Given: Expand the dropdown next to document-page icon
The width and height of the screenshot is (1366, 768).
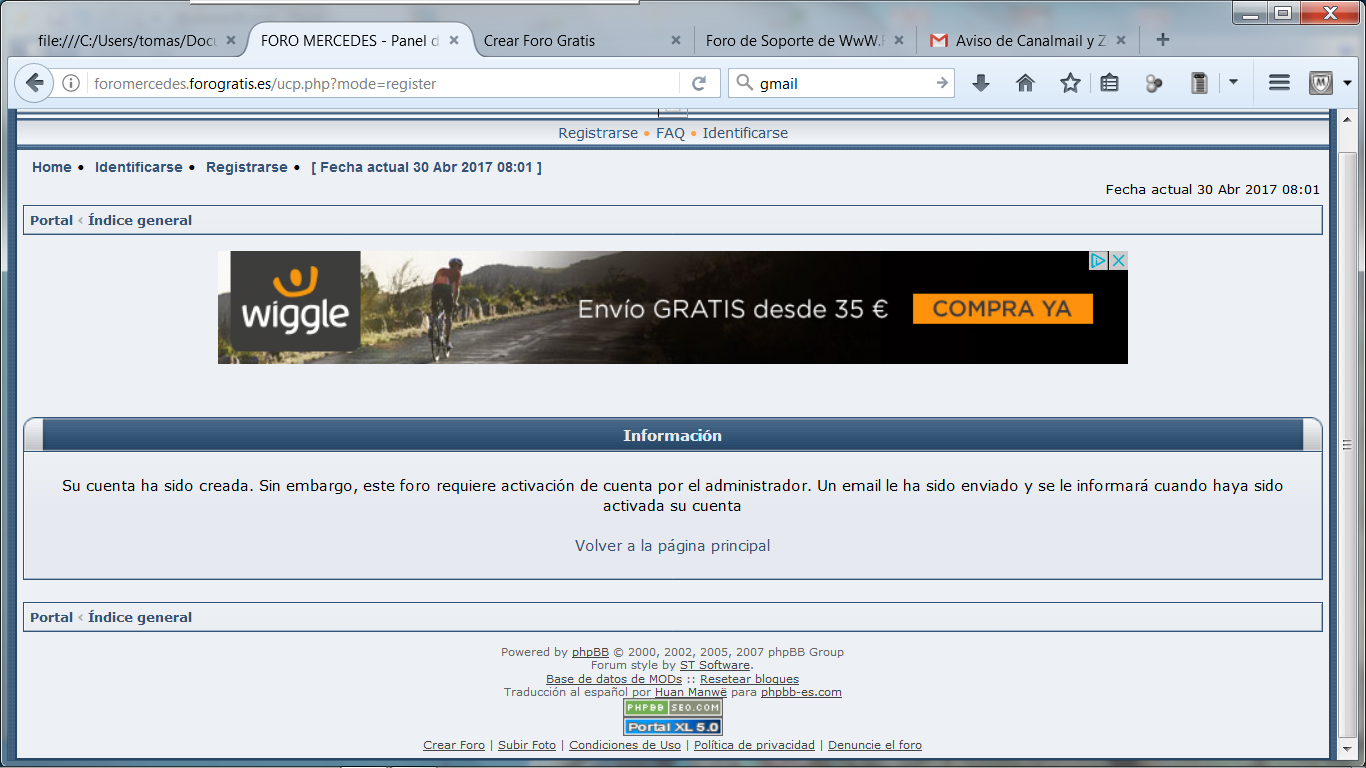Looking at the screenshot, I should point(1233,84).
